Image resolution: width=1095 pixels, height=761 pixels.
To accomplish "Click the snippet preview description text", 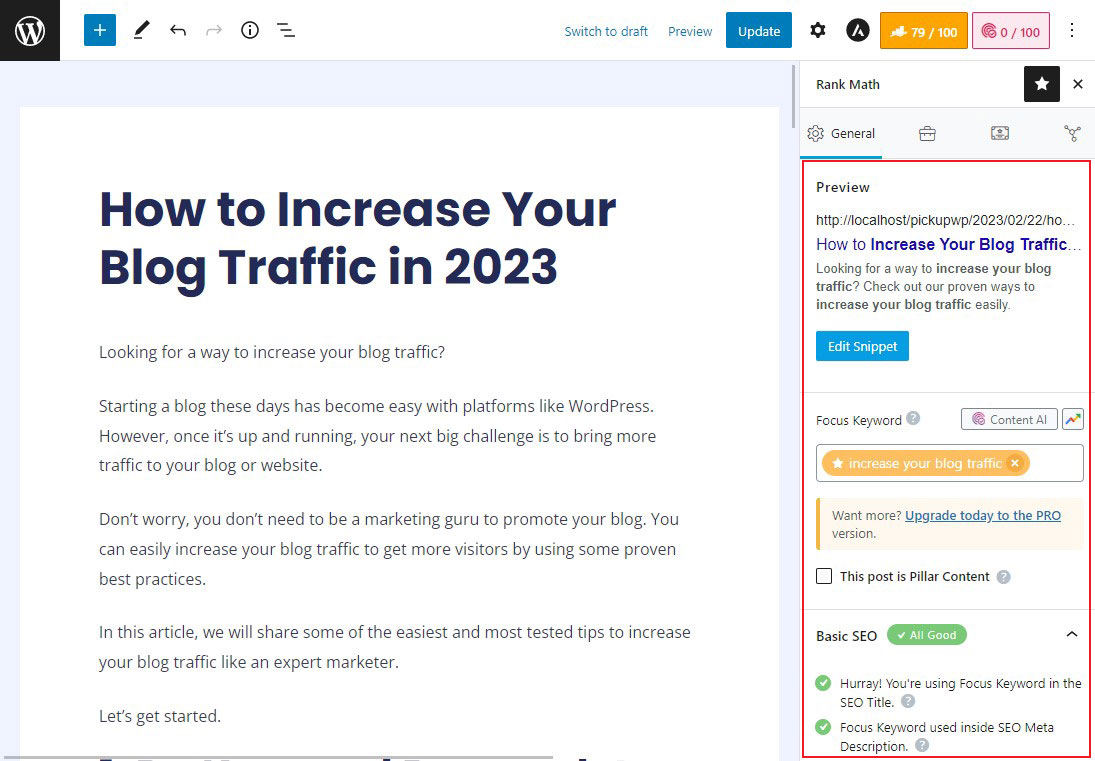I will coord(934,286).
